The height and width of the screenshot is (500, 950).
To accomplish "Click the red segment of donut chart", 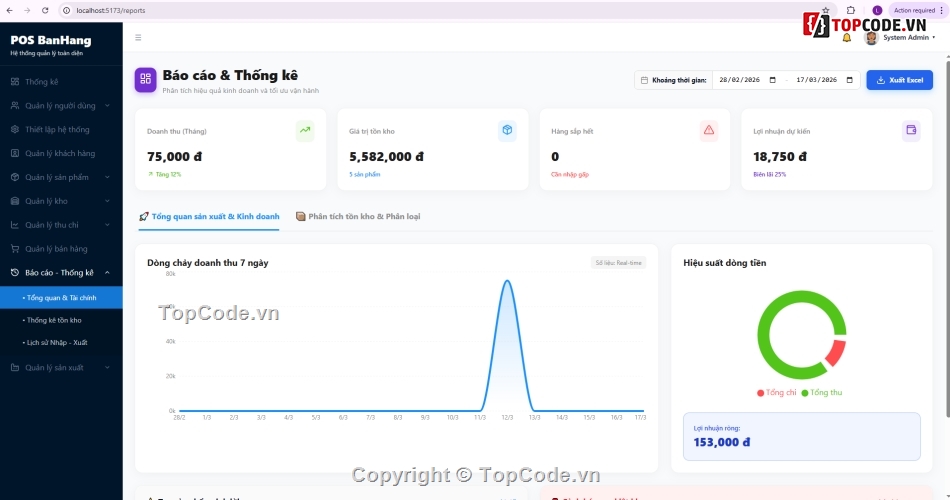I will point(836,353).
